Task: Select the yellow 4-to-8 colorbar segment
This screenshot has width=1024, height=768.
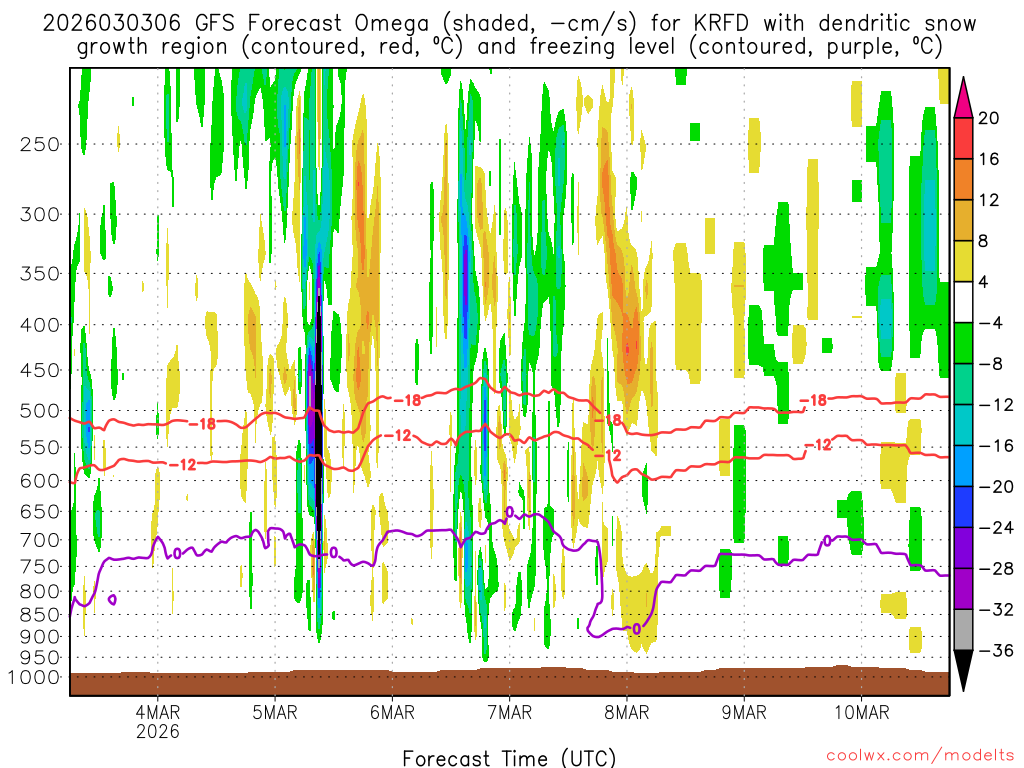Action: click(963, 261)
